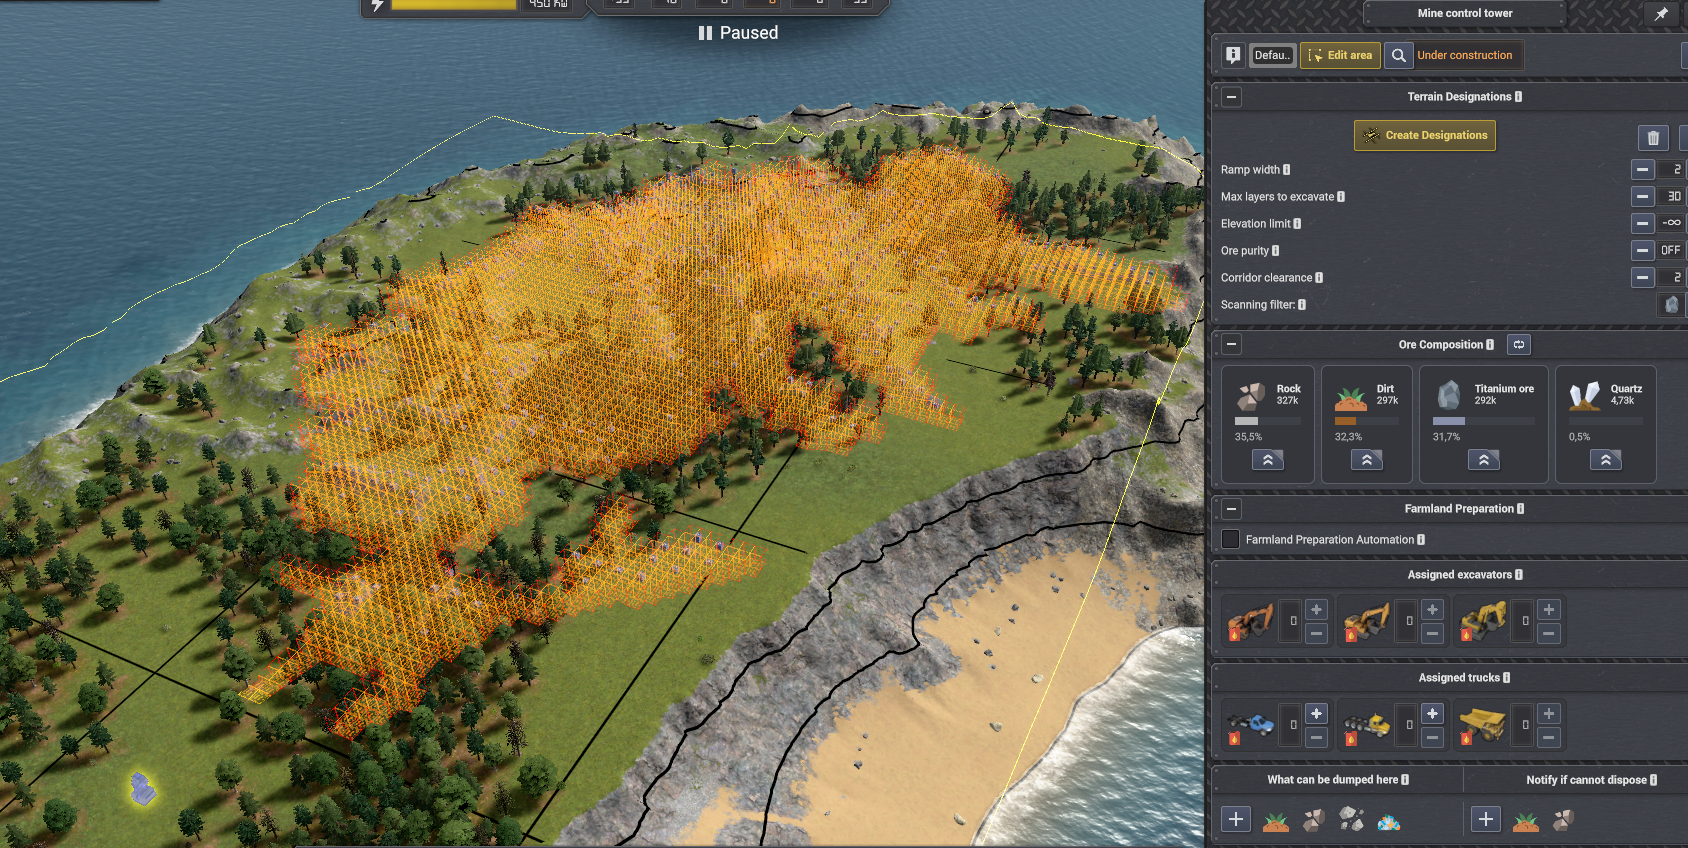Click the blue pickup truck icon
Viewport: 1688px width, 848px height.
pos(1250,725)
